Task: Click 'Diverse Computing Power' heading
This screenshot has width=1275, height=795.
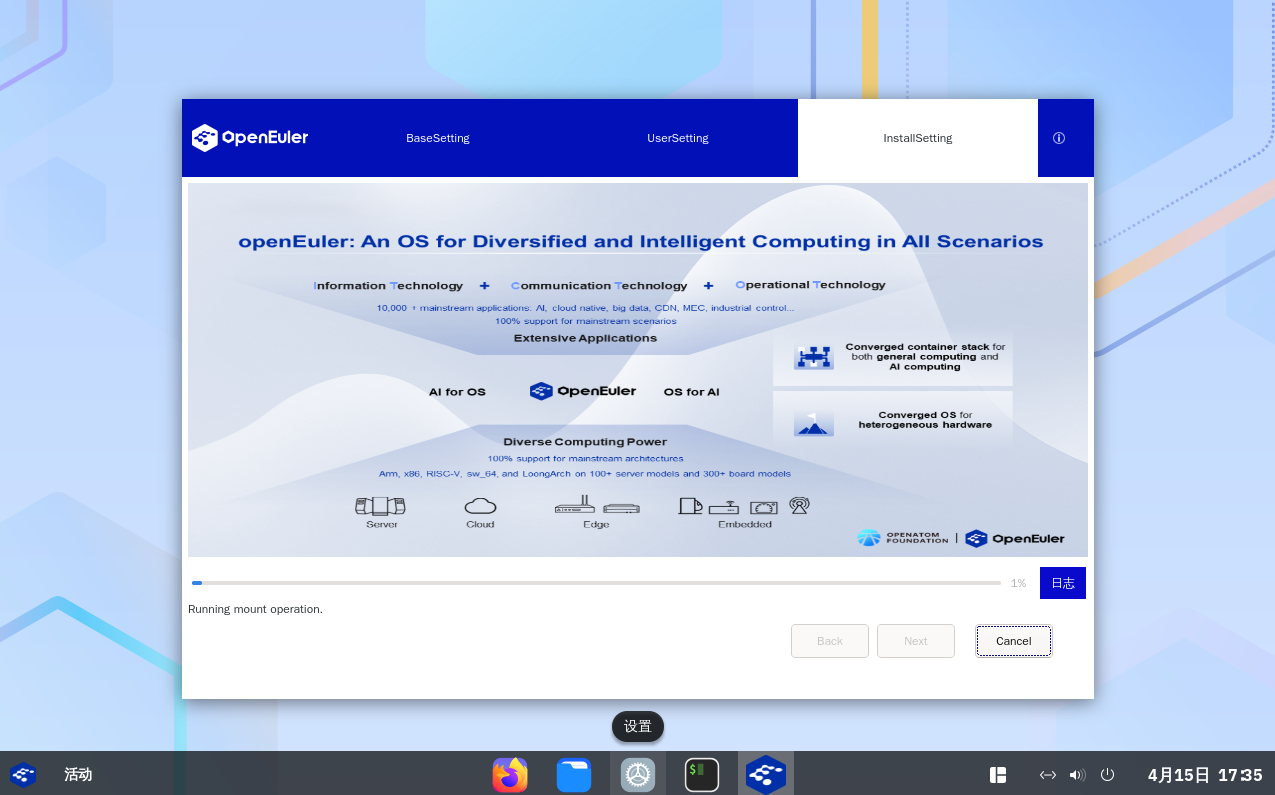Action: (585, 441)
